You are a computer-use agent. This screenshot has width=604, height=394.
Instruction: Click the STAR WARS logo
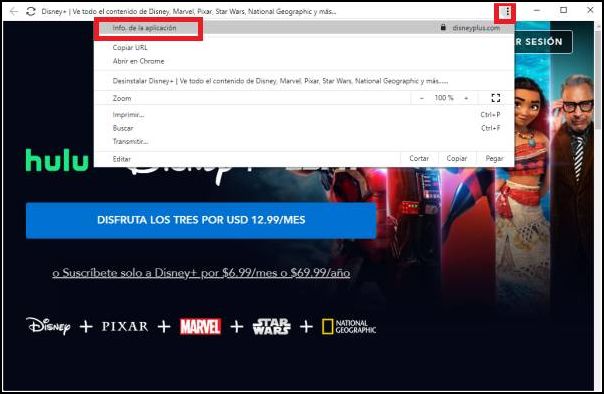coord(272,327)
